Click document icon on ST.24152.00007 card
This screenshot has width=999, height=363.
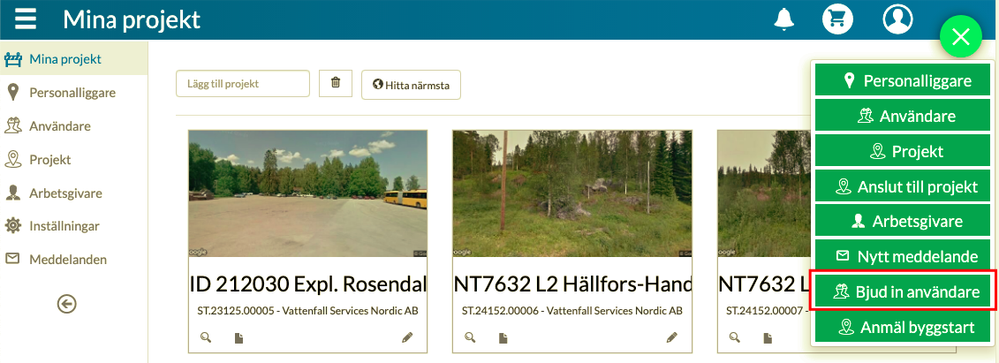768,338
